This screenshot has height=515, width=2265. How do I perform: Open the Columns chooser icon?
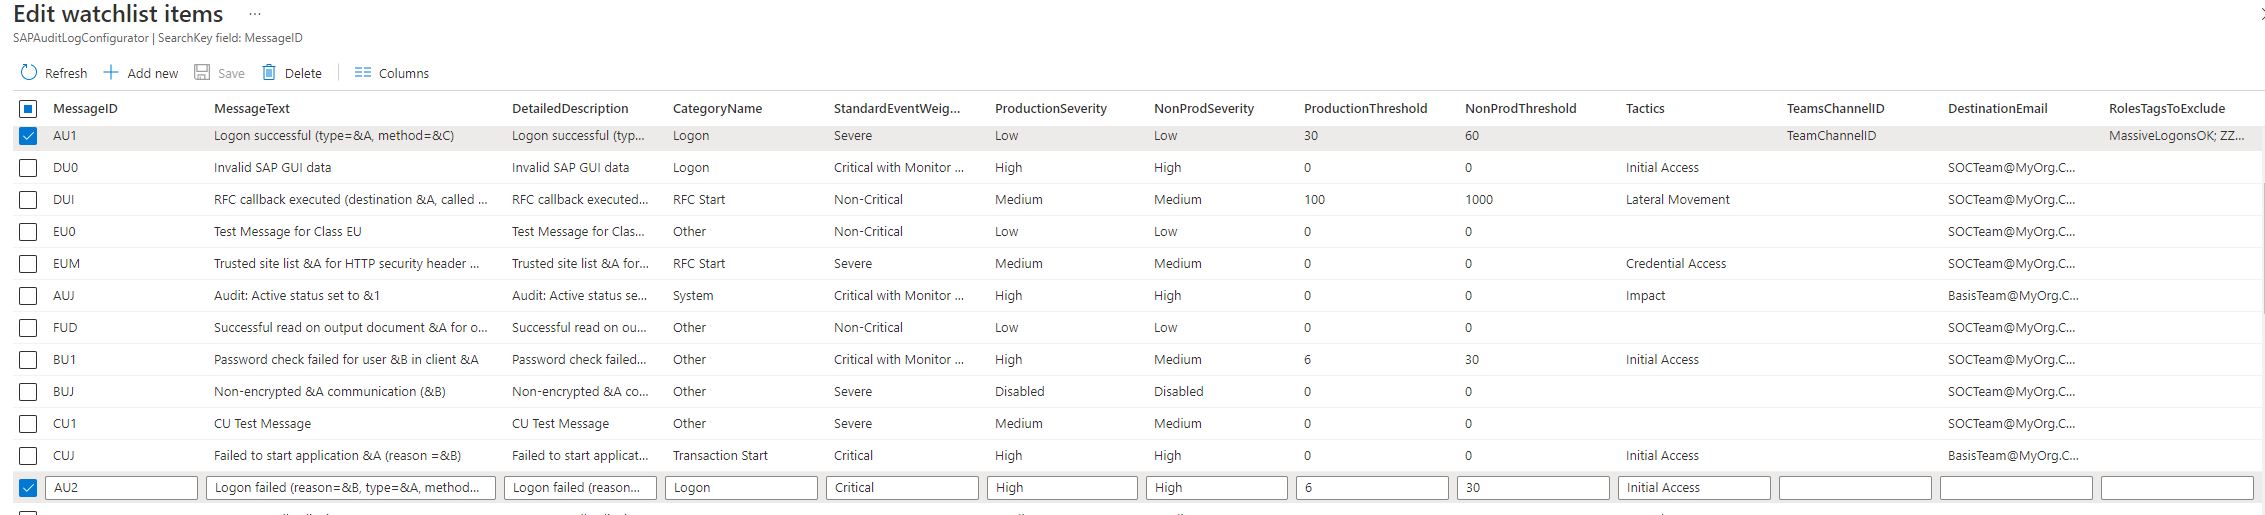click(363, 73)
